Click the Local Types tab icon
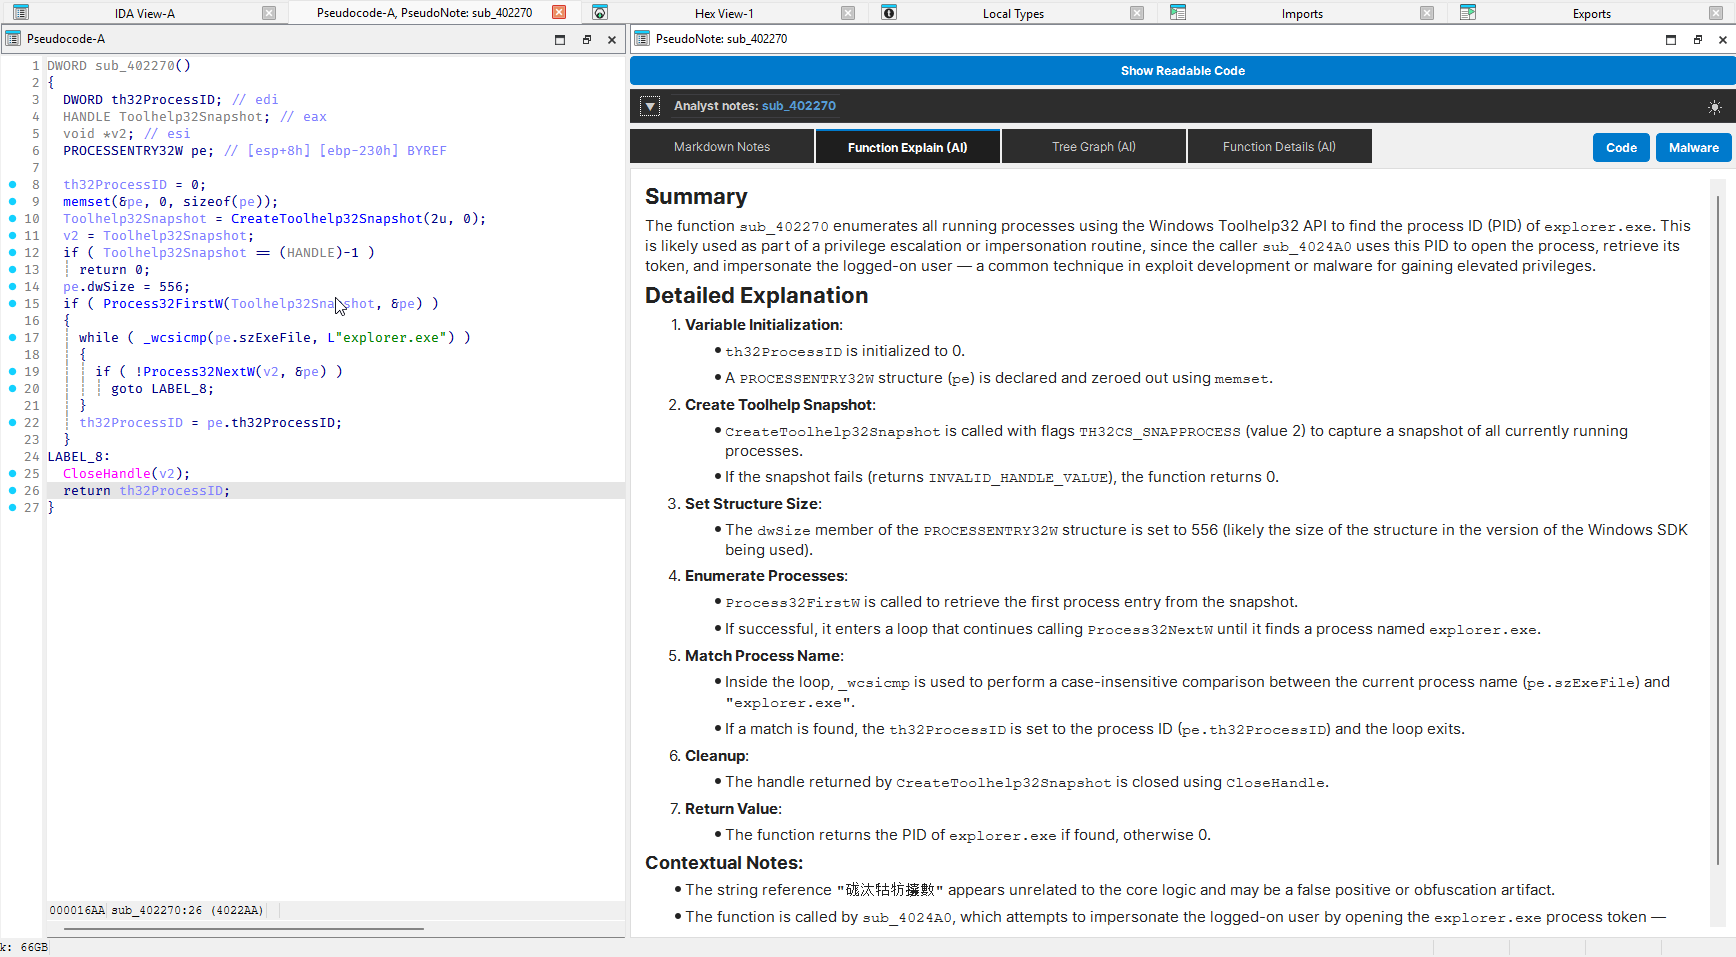The width and height of the screenshot is (1736, 957). point(889,13)
